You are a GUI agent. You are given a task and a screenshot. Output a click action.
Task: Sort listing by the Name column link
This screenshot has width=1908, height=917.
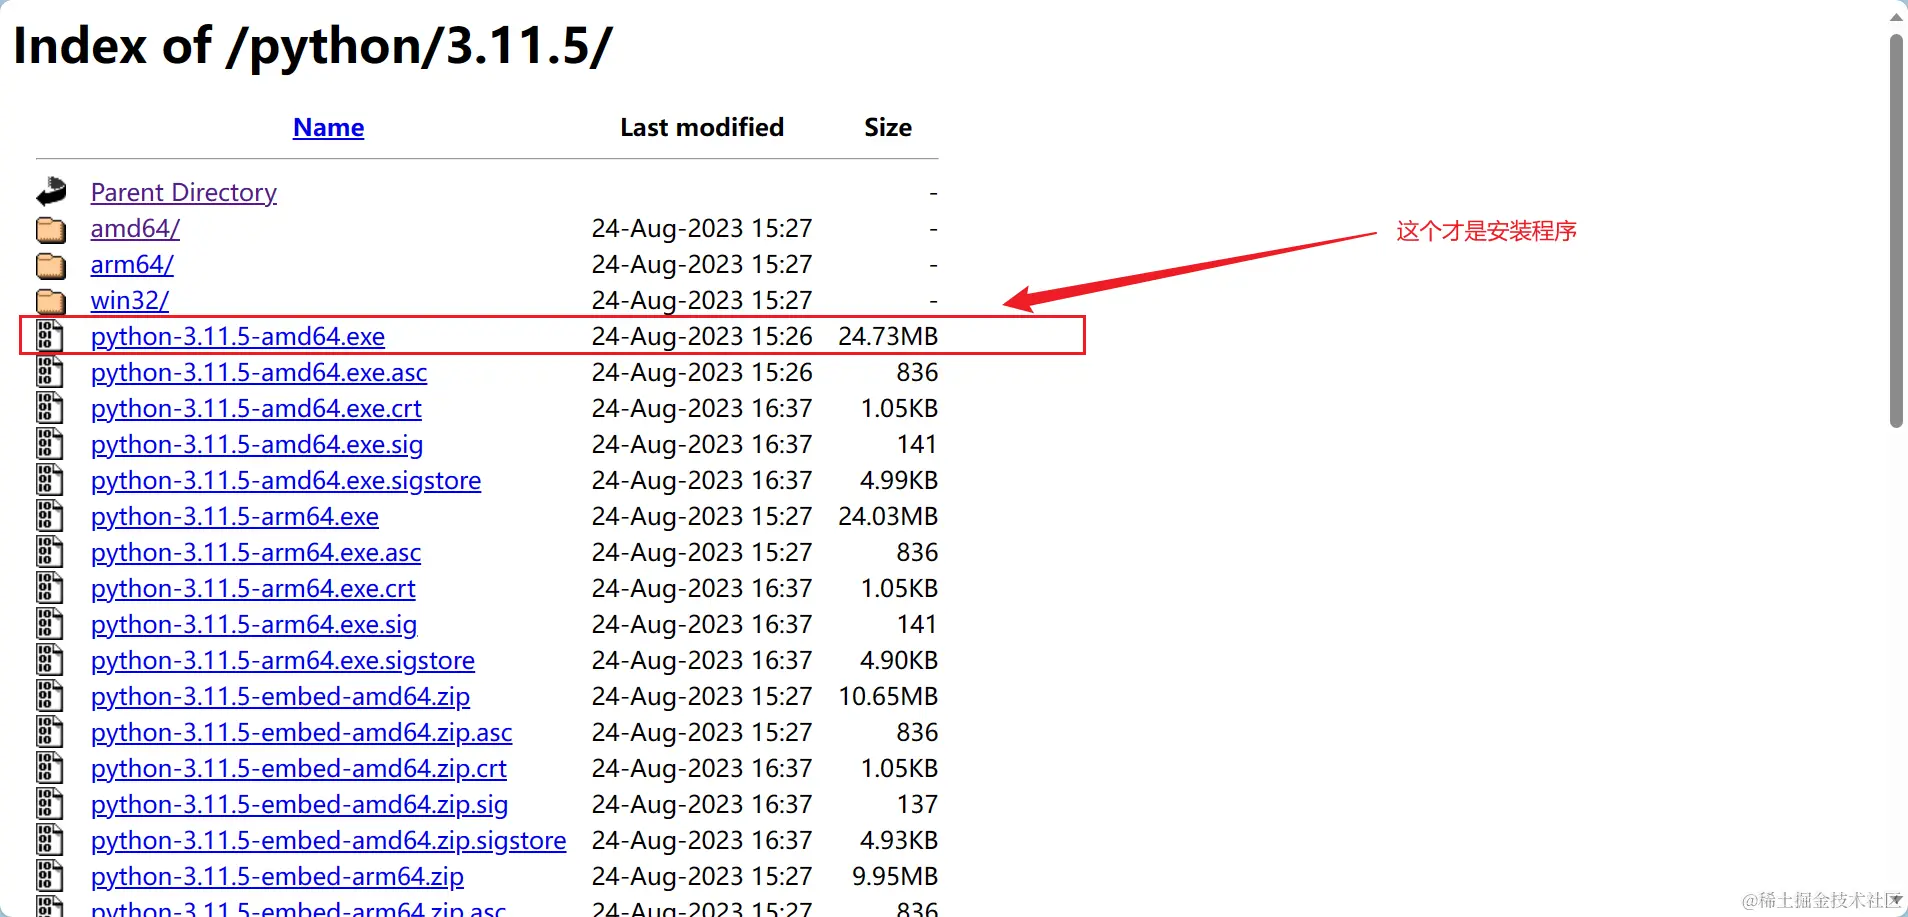[x=328, y=128]
